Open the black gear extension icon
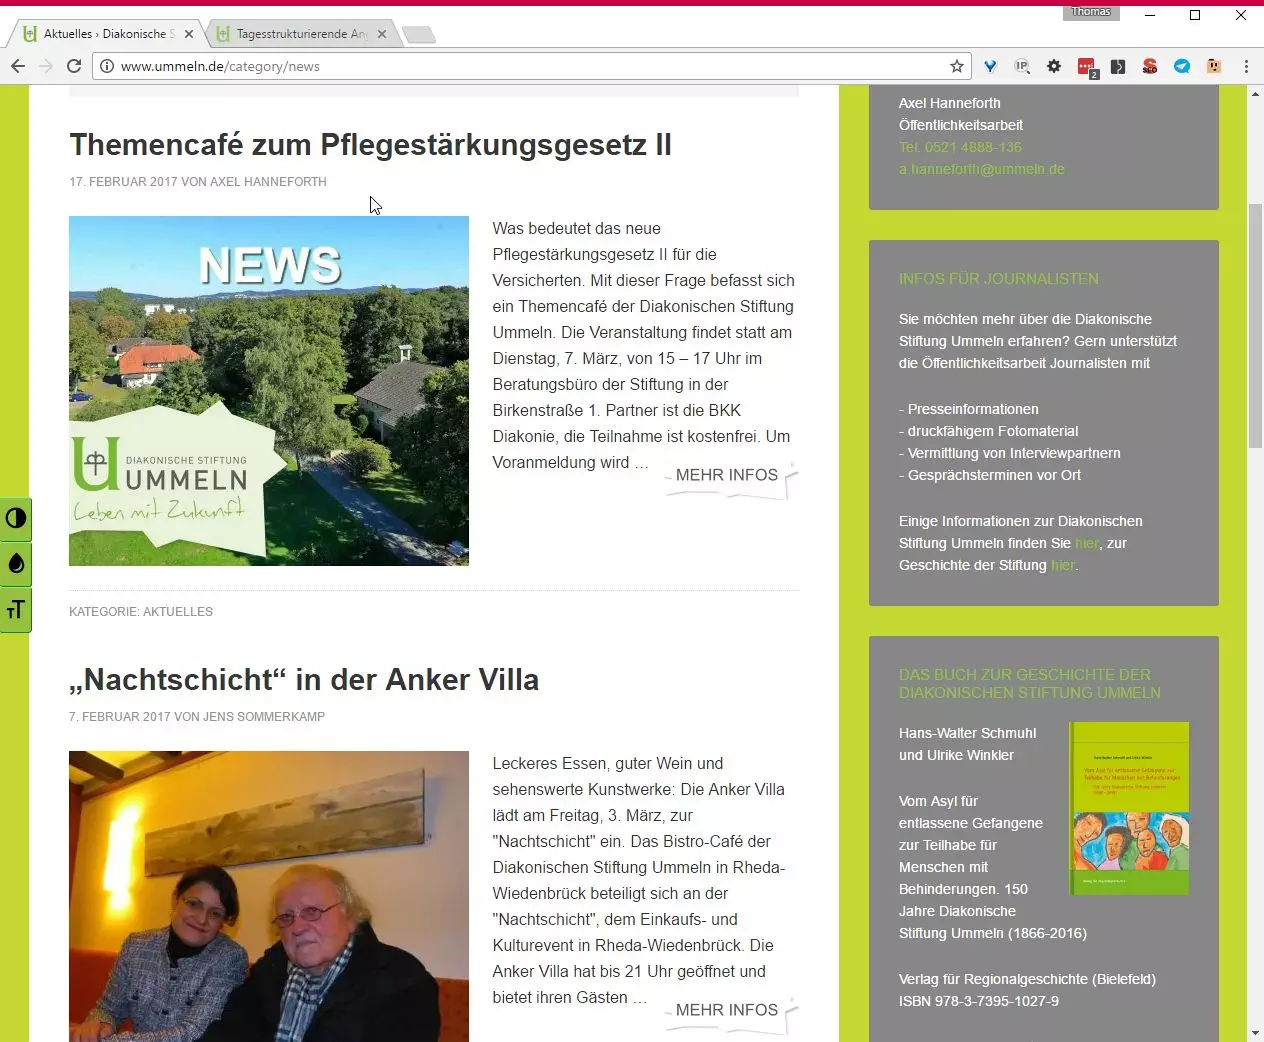The width and height of the screenshot is (1264, 1042). (x=1054, y=66)
